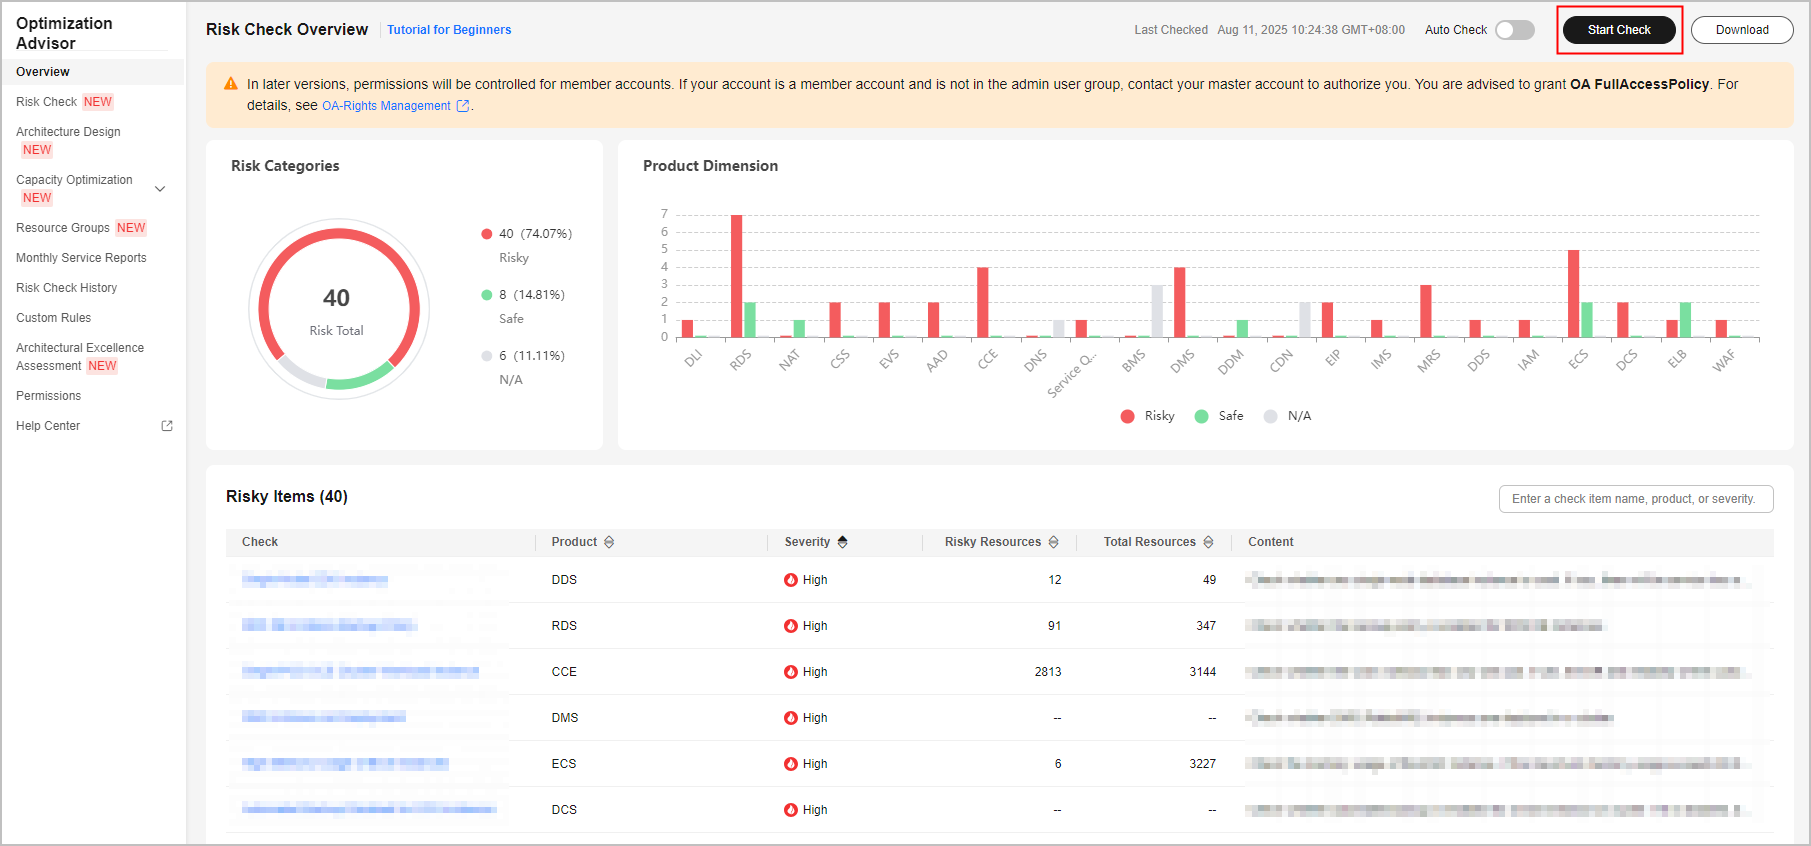Click the Severity column sort icon

click(842, 542)
